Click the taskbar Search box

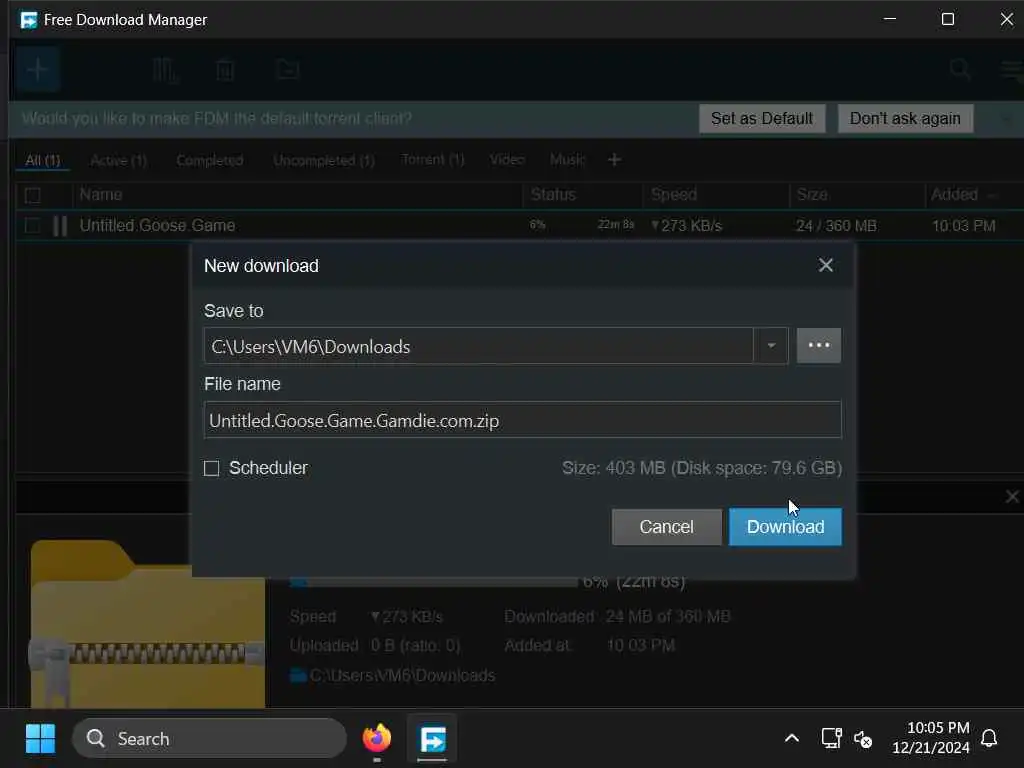point(209,739)
